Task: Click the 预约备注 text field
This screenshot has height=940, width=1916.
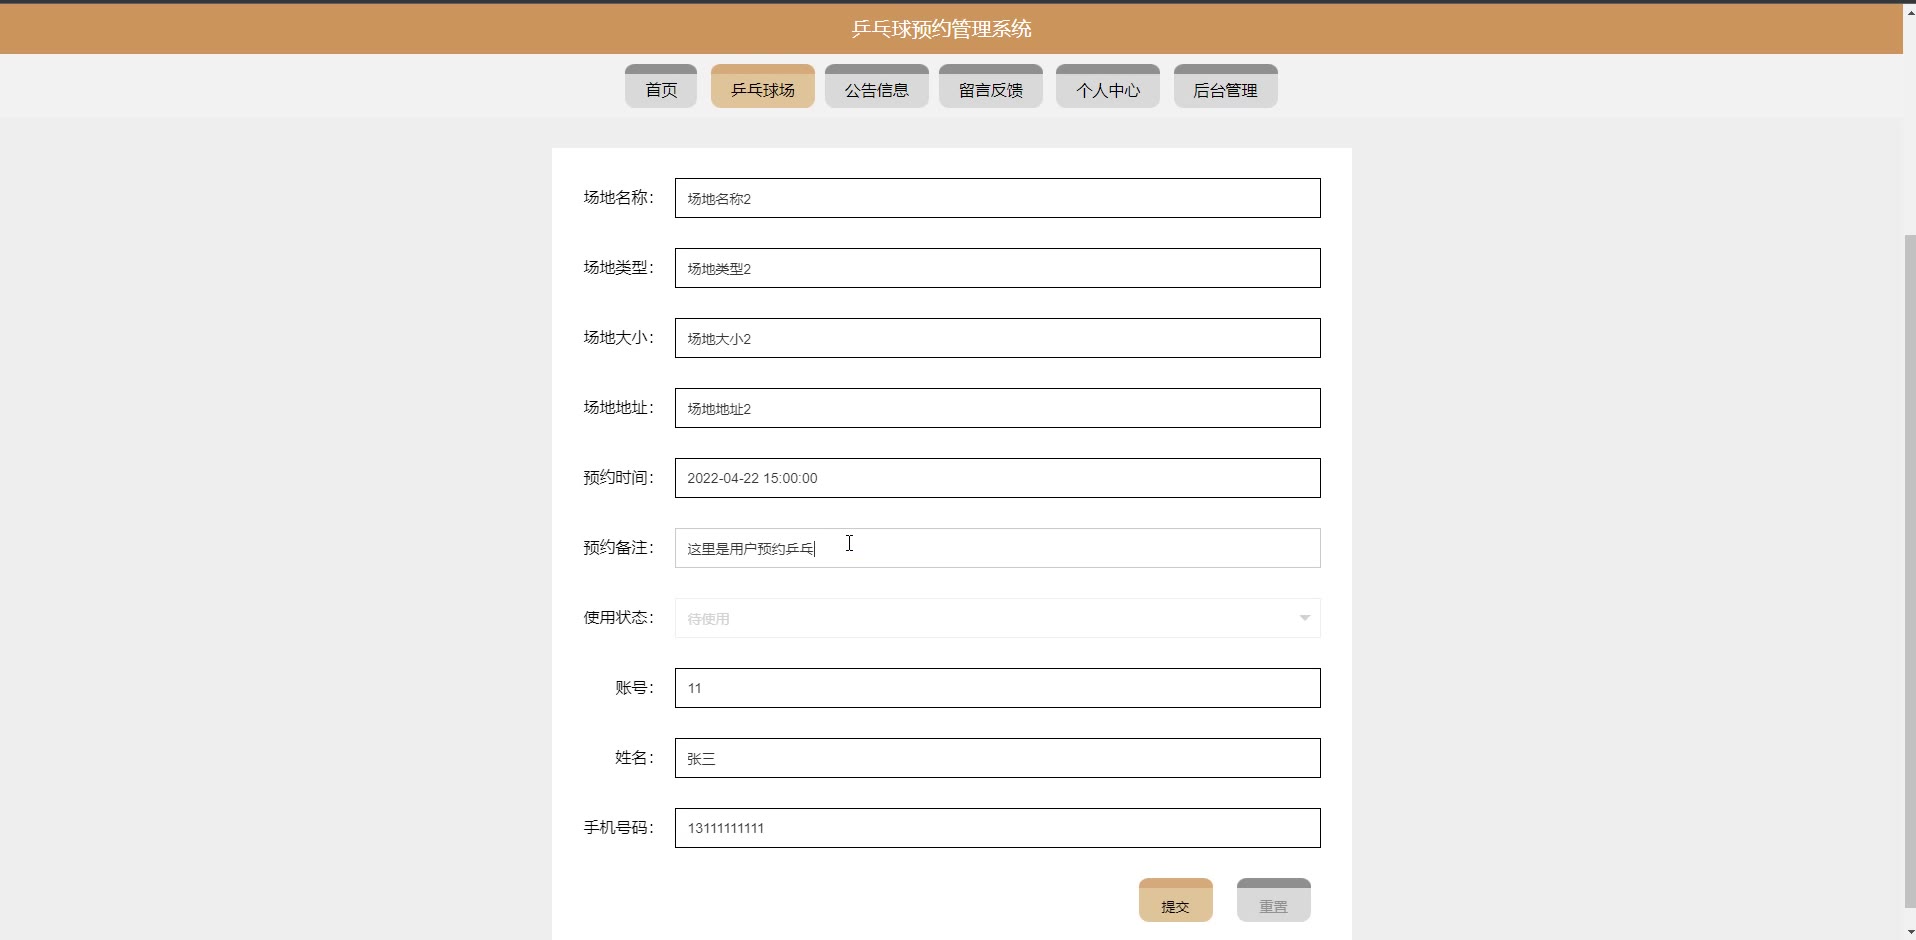Action: pyautogui.click(x=998, y=548)
